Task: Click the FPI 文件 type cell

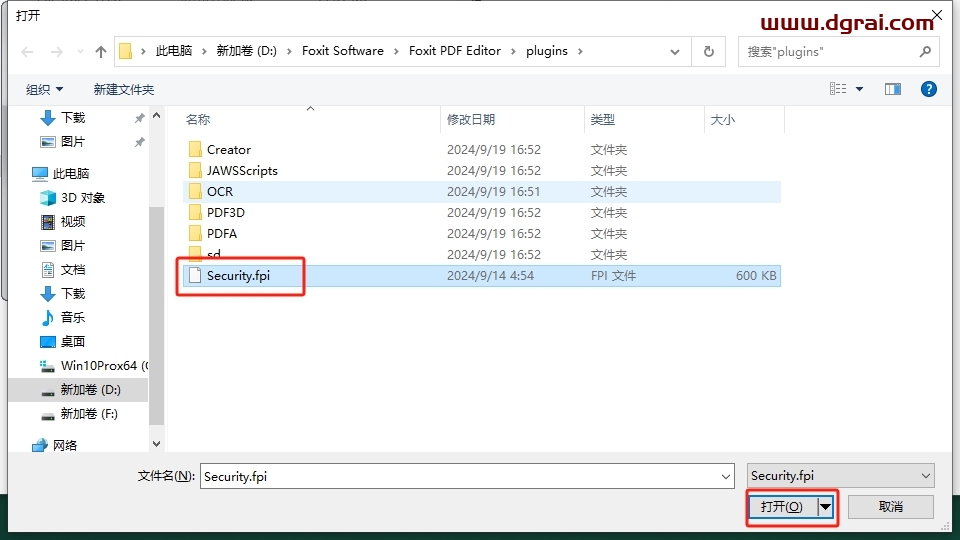Action: pyautogui.click(x=613, y=276)
